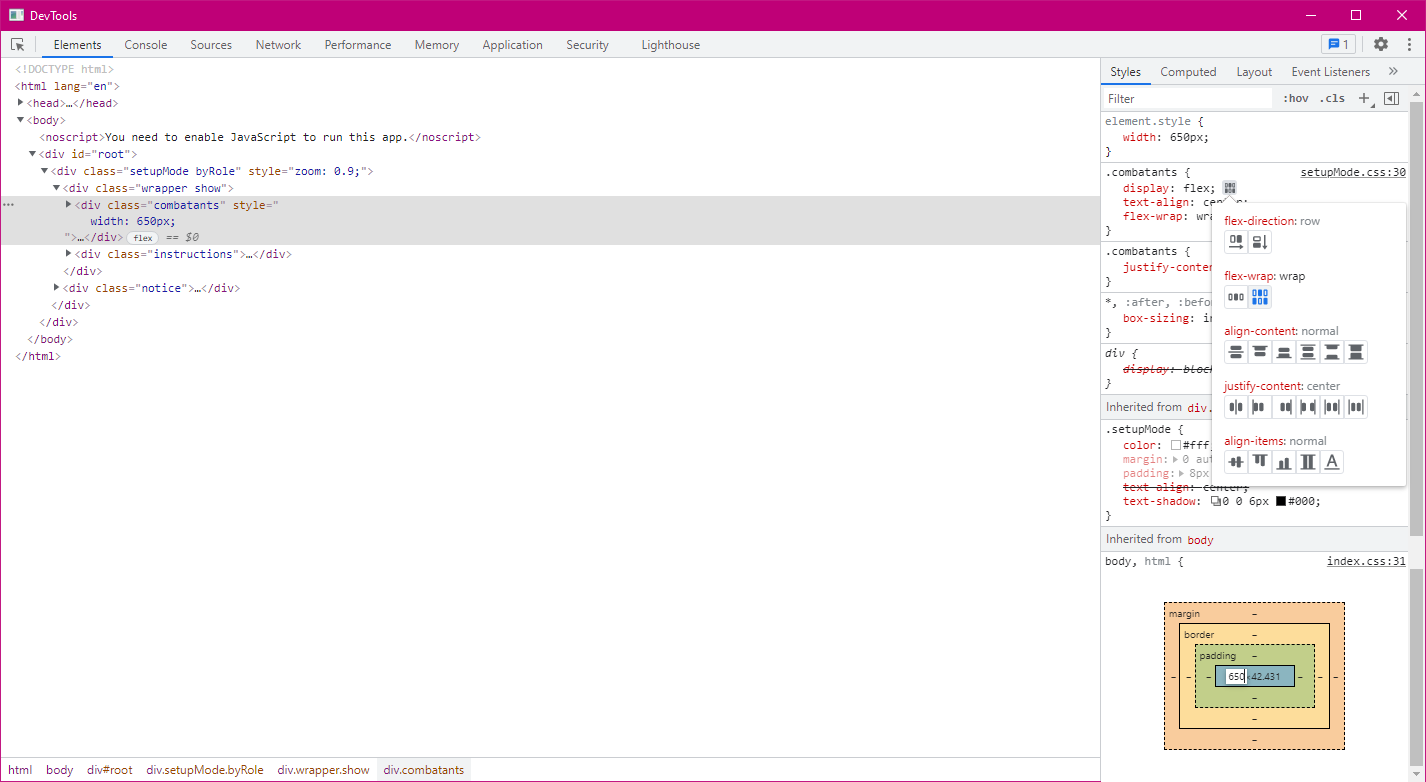The width and height of the screenshot is (1426, 782).
Task: Open the Lighthouse tab
Action: 671,45
